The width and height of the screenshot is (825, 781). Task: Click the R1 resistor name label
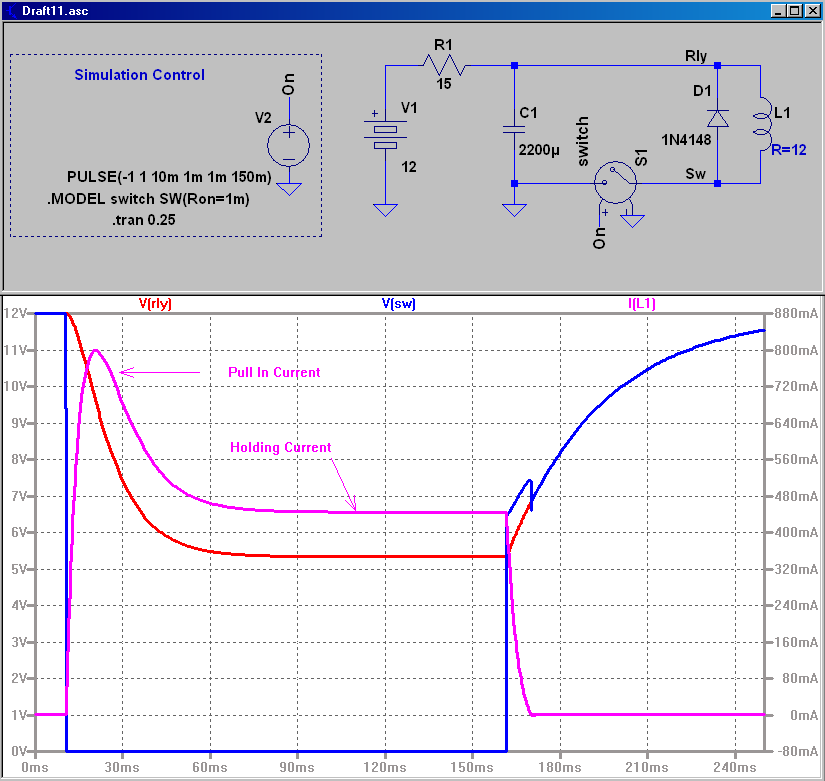443,45
